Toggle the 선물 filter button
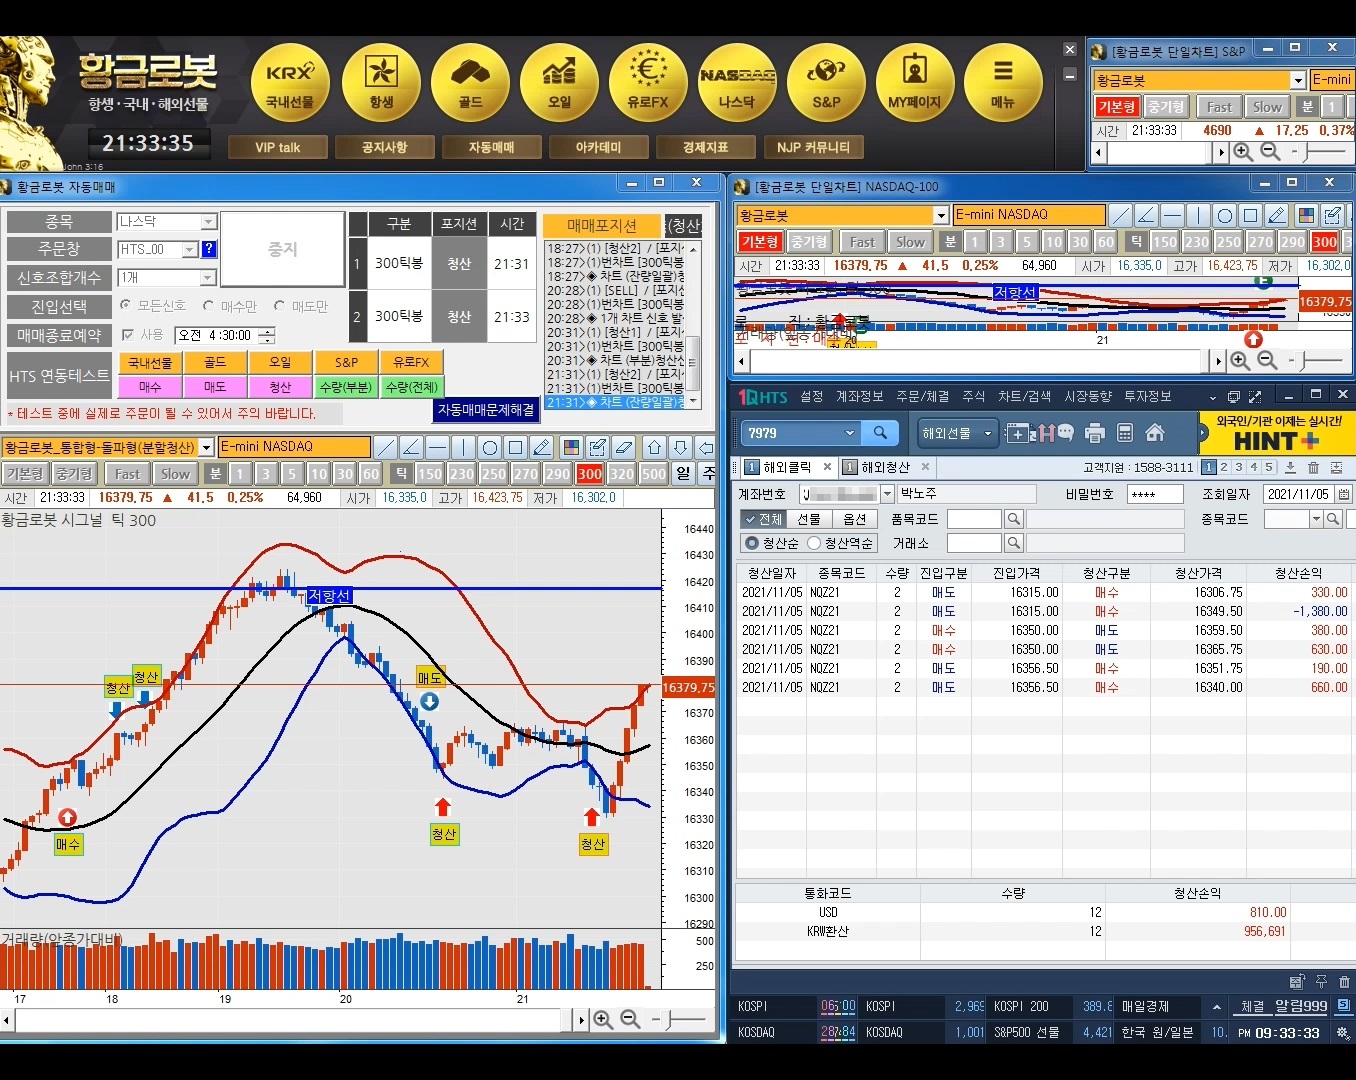Viewport: 1356px width, 1080px height. coord(809,519)
